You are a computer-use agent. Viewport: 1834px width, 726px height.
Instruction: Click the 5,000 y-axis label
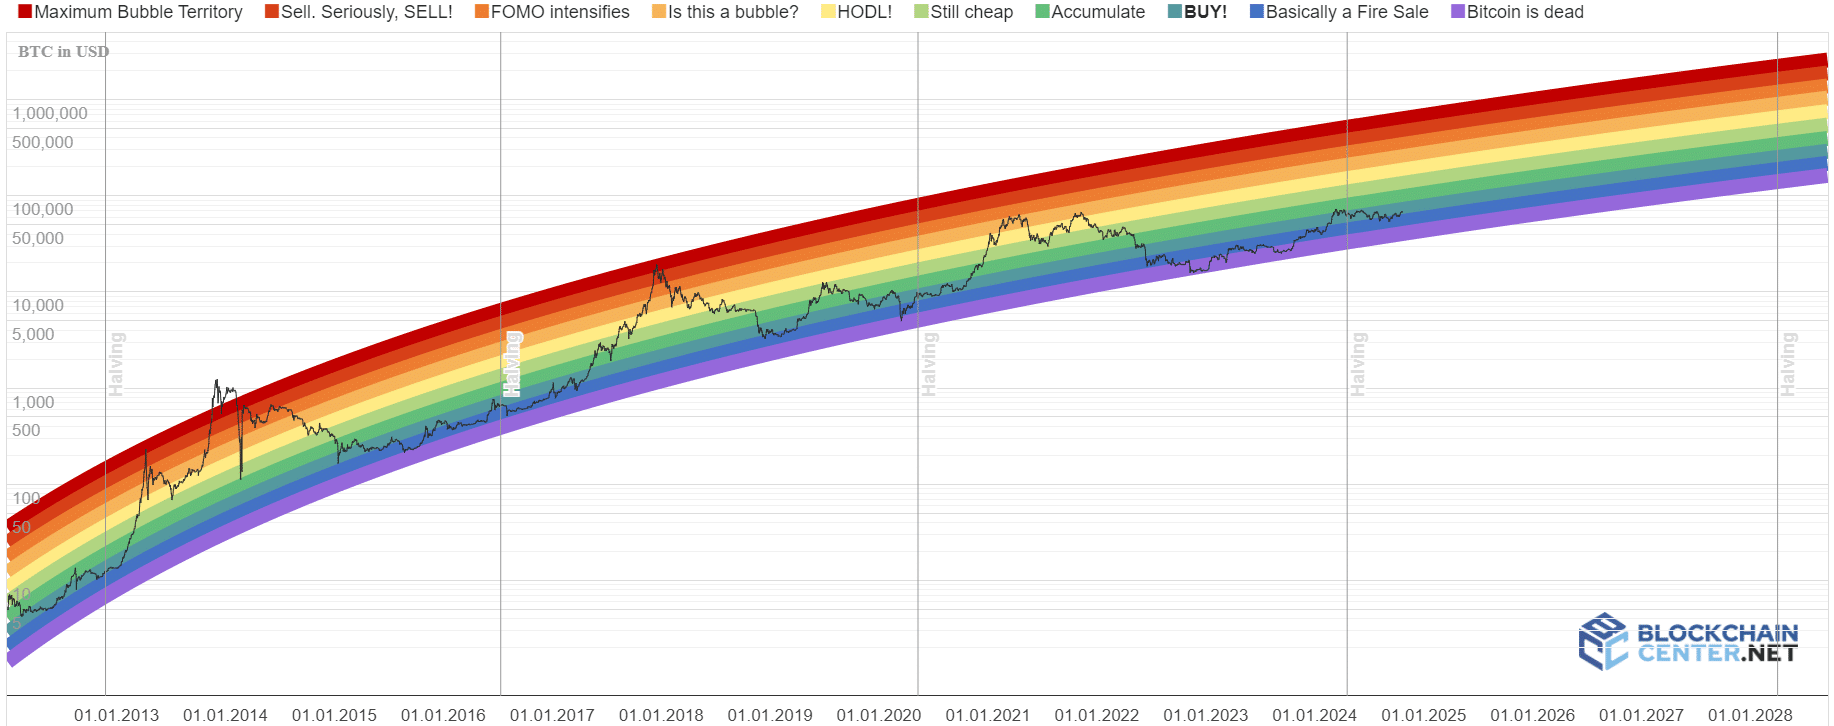click(x=33, y=335)
